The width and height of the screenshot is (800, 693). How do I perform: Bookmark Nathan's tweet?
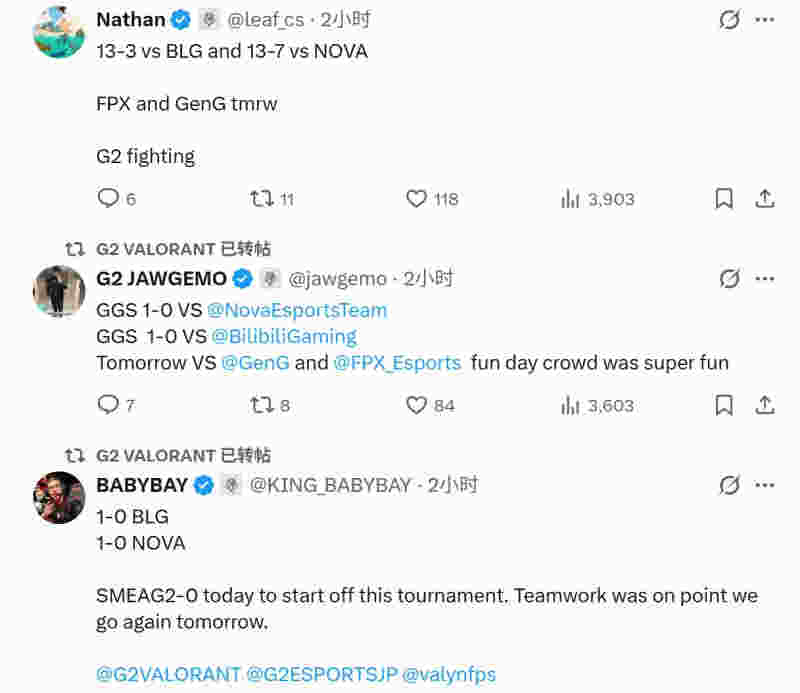point(724,199)
